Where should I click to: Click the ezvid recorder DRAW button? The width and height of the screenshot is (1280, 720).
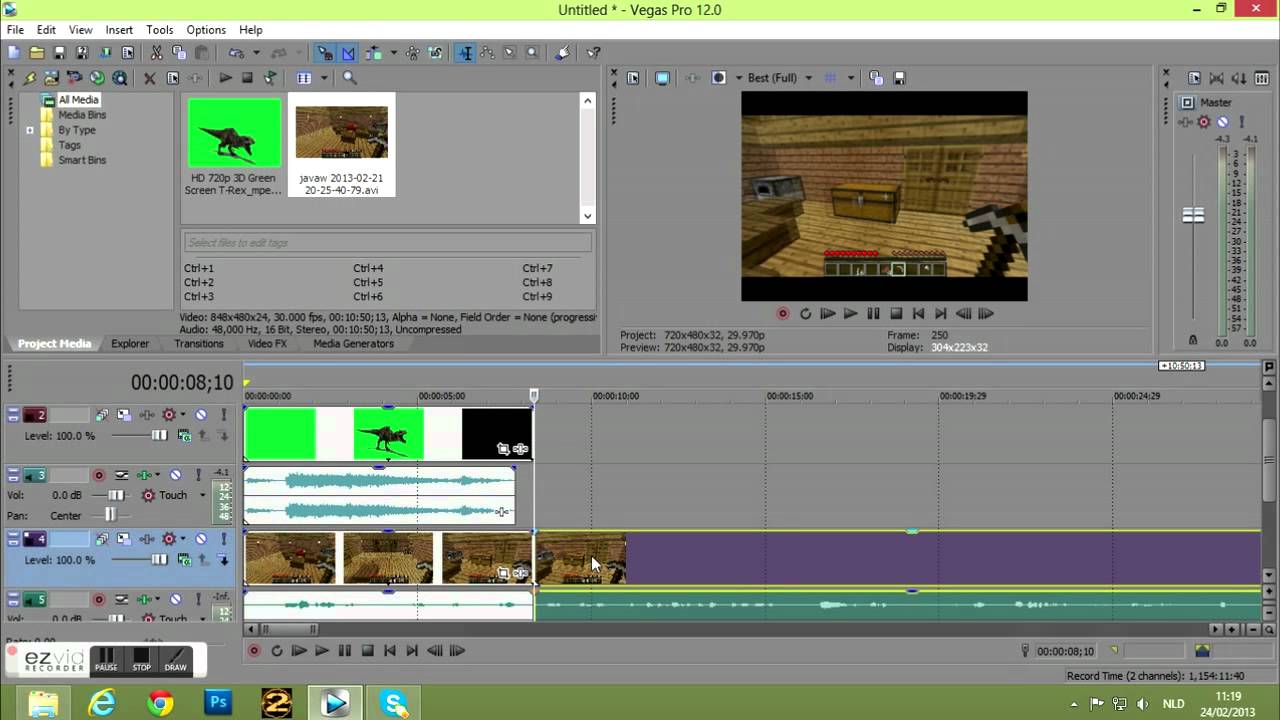176,660
